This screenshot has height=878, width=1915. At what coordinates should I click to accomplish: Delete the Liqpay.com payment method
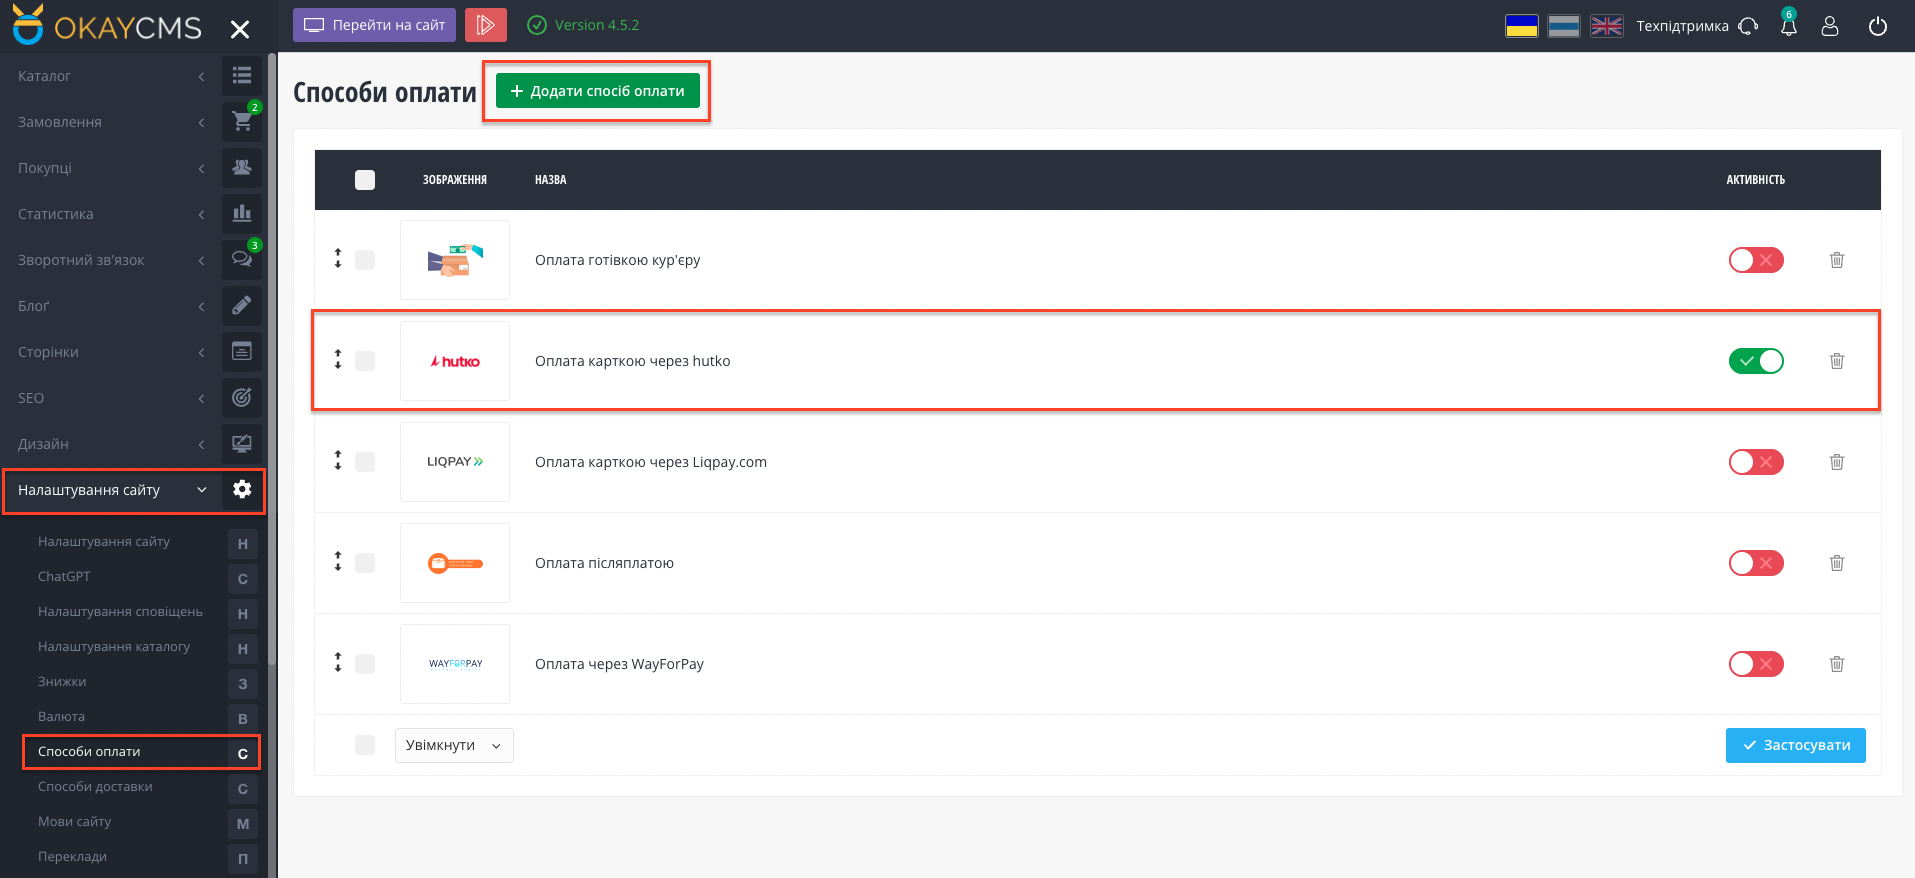coord(1836,462)
